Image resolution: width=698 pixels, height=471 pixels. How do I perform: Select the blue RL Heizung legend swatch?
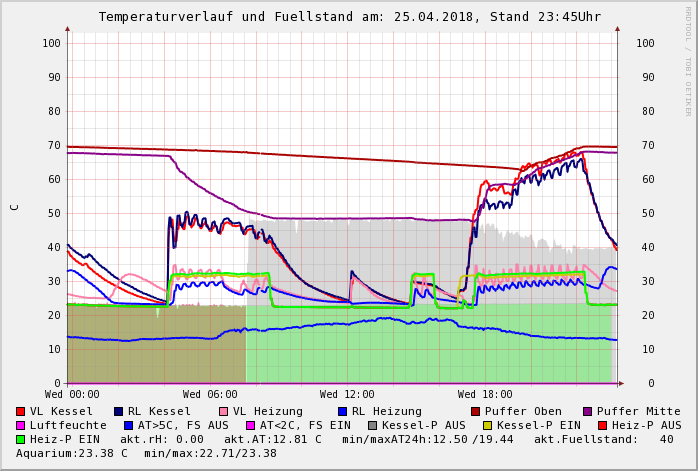[x=343, y=411]
